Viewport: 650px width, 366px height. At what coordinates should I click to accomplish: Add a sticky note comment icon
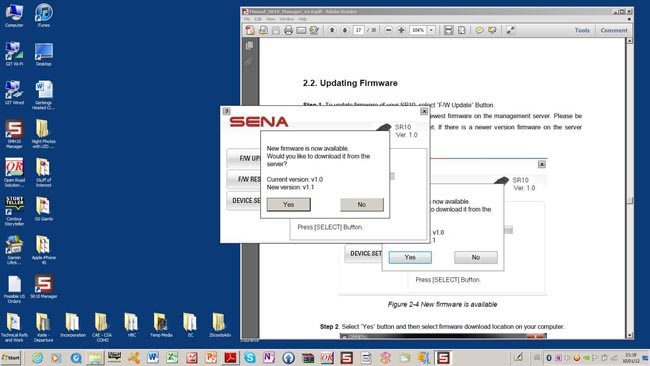pos(480,30)
